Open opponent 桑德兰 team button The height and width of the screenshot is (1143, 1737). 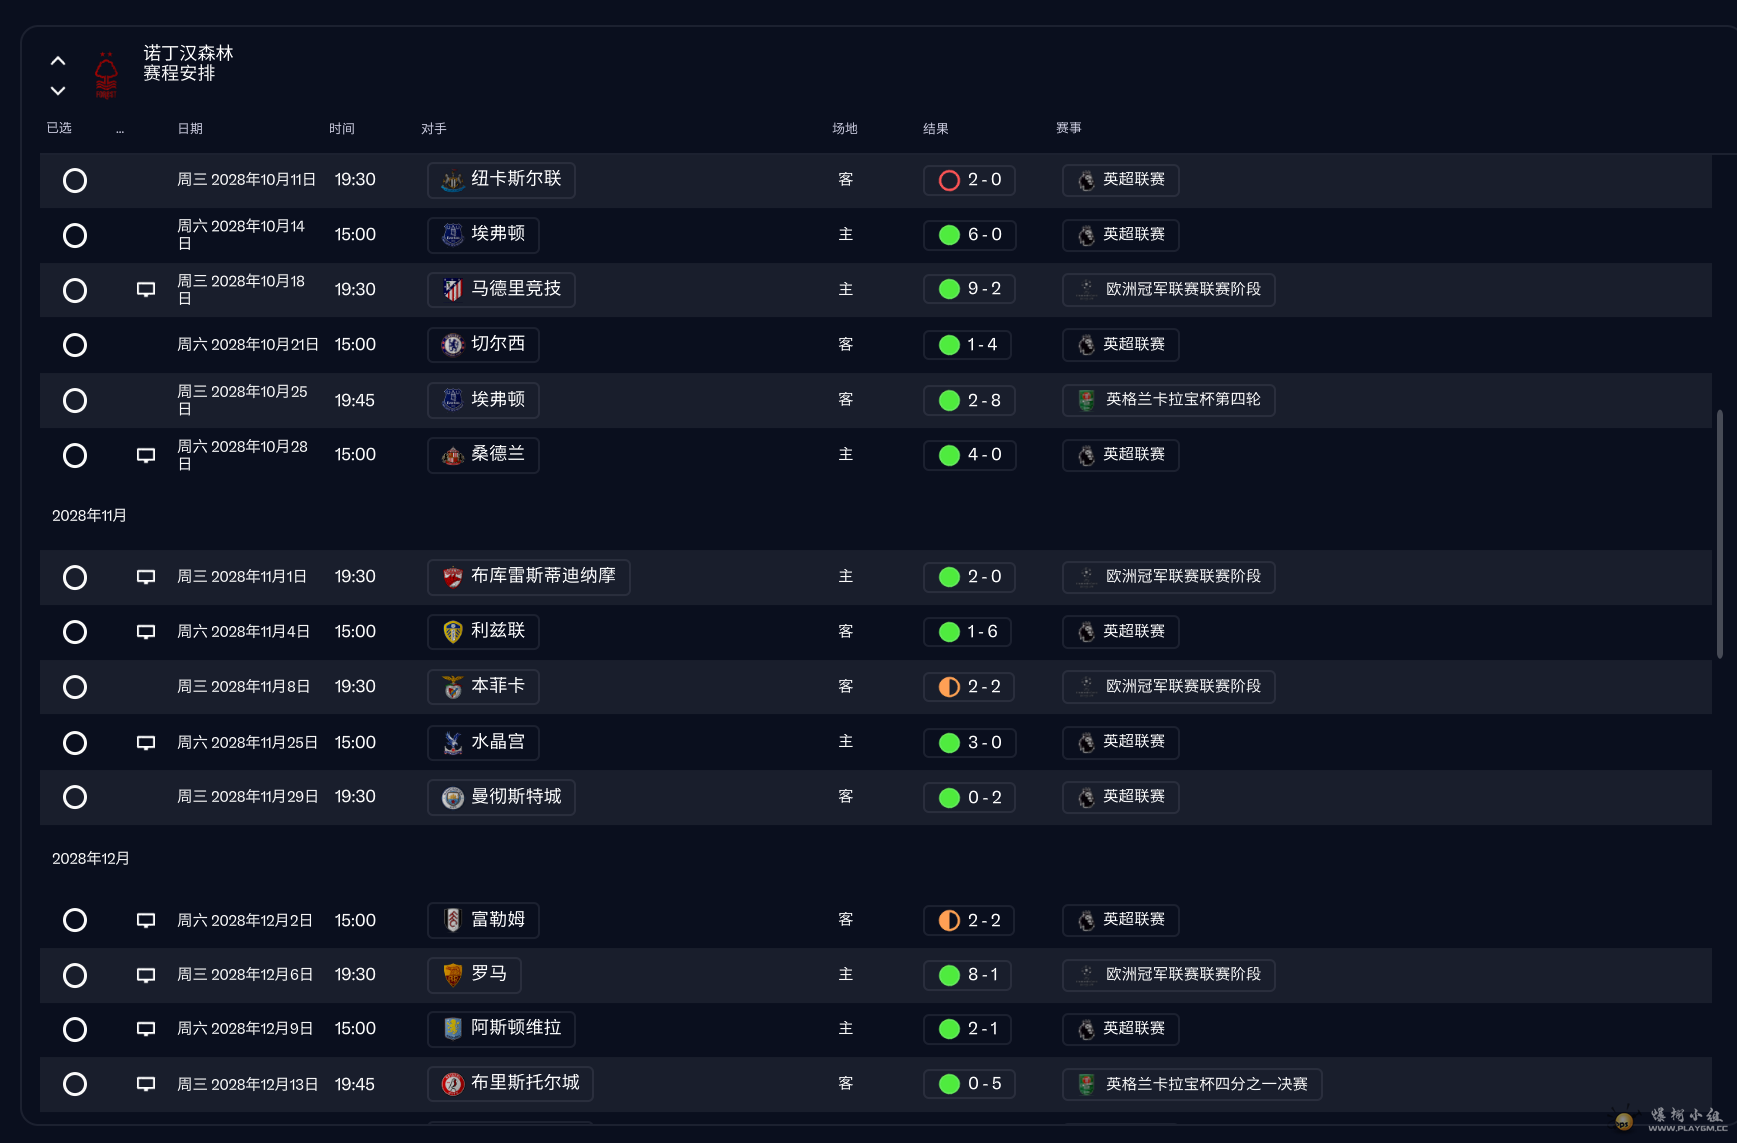[483, 455]
